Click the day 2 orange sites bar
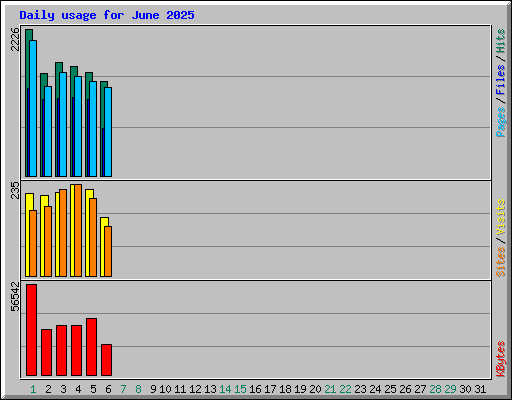Image resolution: width=512 pixels, height=400 pixels. point(48,241)
